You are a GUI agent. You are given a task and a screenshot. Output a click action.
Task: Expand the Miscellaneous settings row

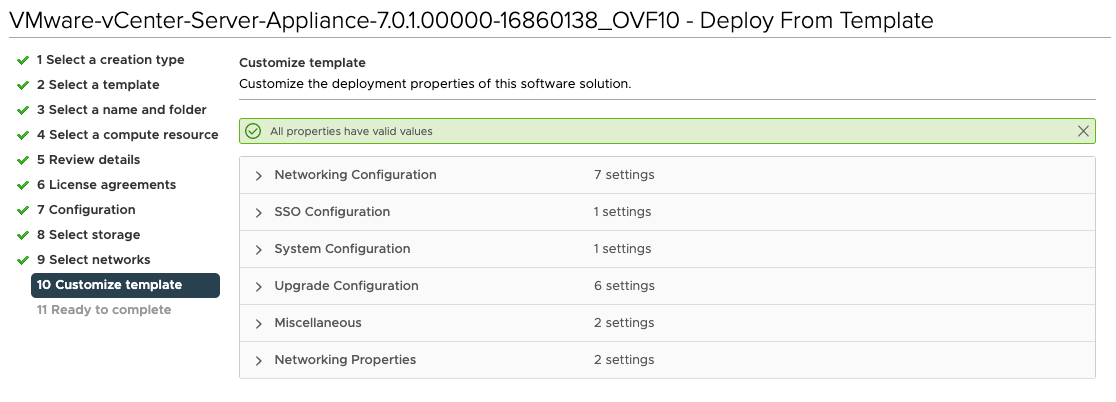pos(259,323)
